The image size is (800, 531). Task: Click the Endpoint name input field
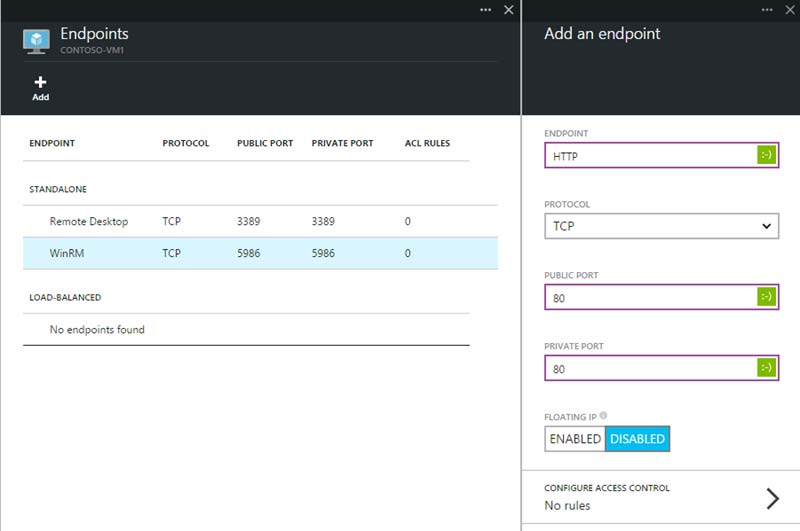[x=648, y=156]
